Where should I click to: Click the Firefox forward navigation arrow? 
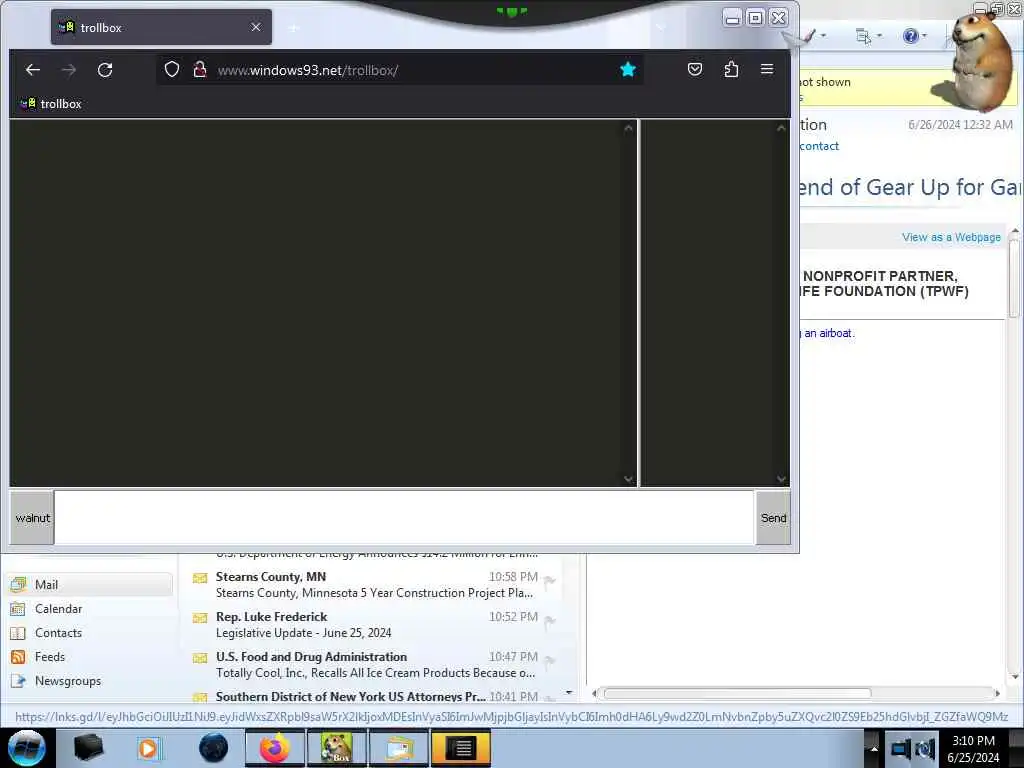[69, 70]
